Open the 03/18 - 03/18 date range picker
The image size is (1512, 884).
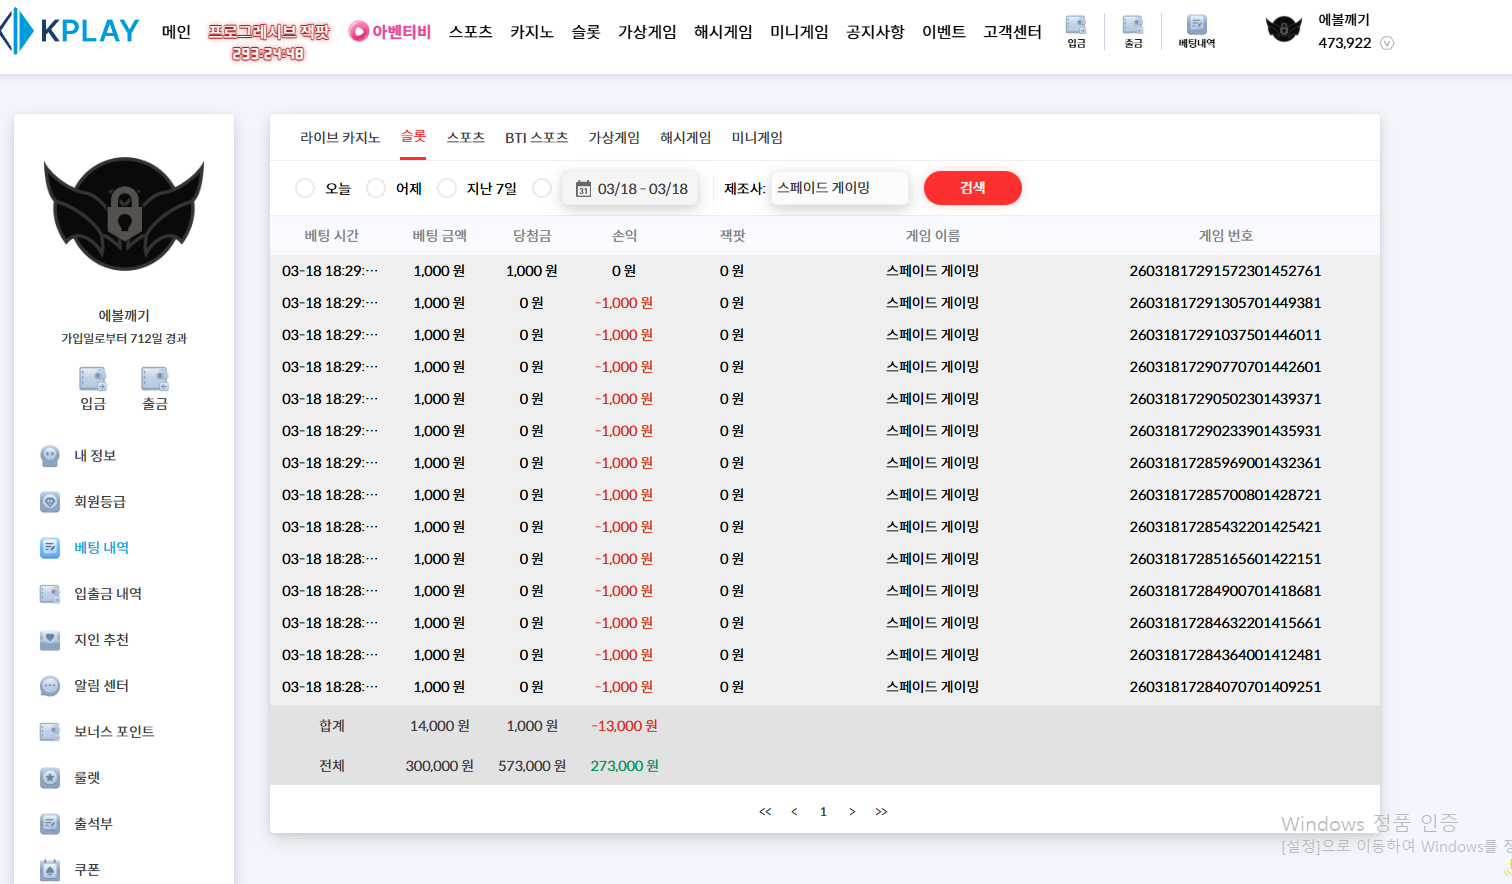pyautogui.click(x=631, y=189)
